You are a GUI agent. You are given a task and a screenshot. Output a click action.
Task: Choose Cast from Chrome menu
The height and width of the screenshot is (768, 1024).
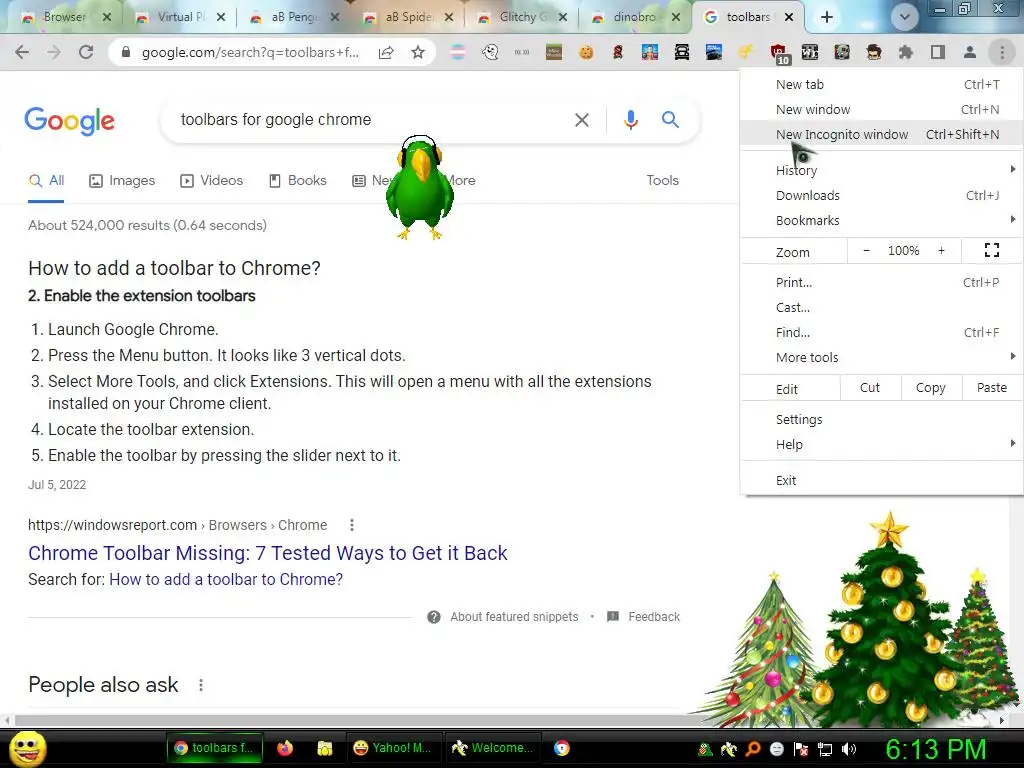882,307
